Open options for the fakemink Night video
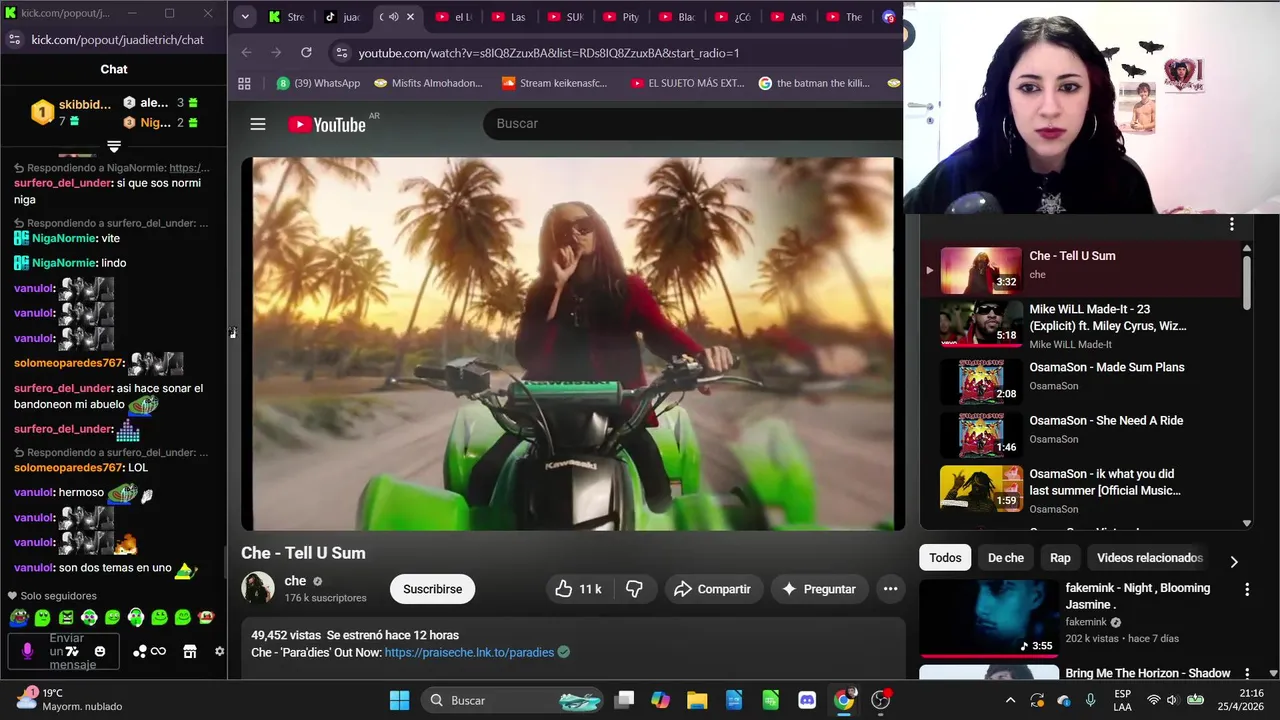The width and height of the screenshot is (1280, 720). click(x=1247, y=590)
